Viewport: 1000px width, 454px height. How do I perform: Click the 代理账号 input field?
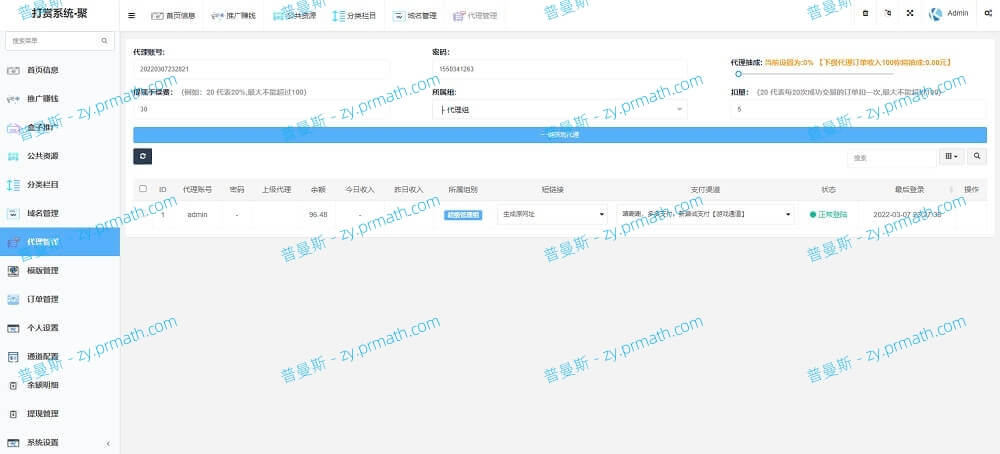(x=261, y=69)
